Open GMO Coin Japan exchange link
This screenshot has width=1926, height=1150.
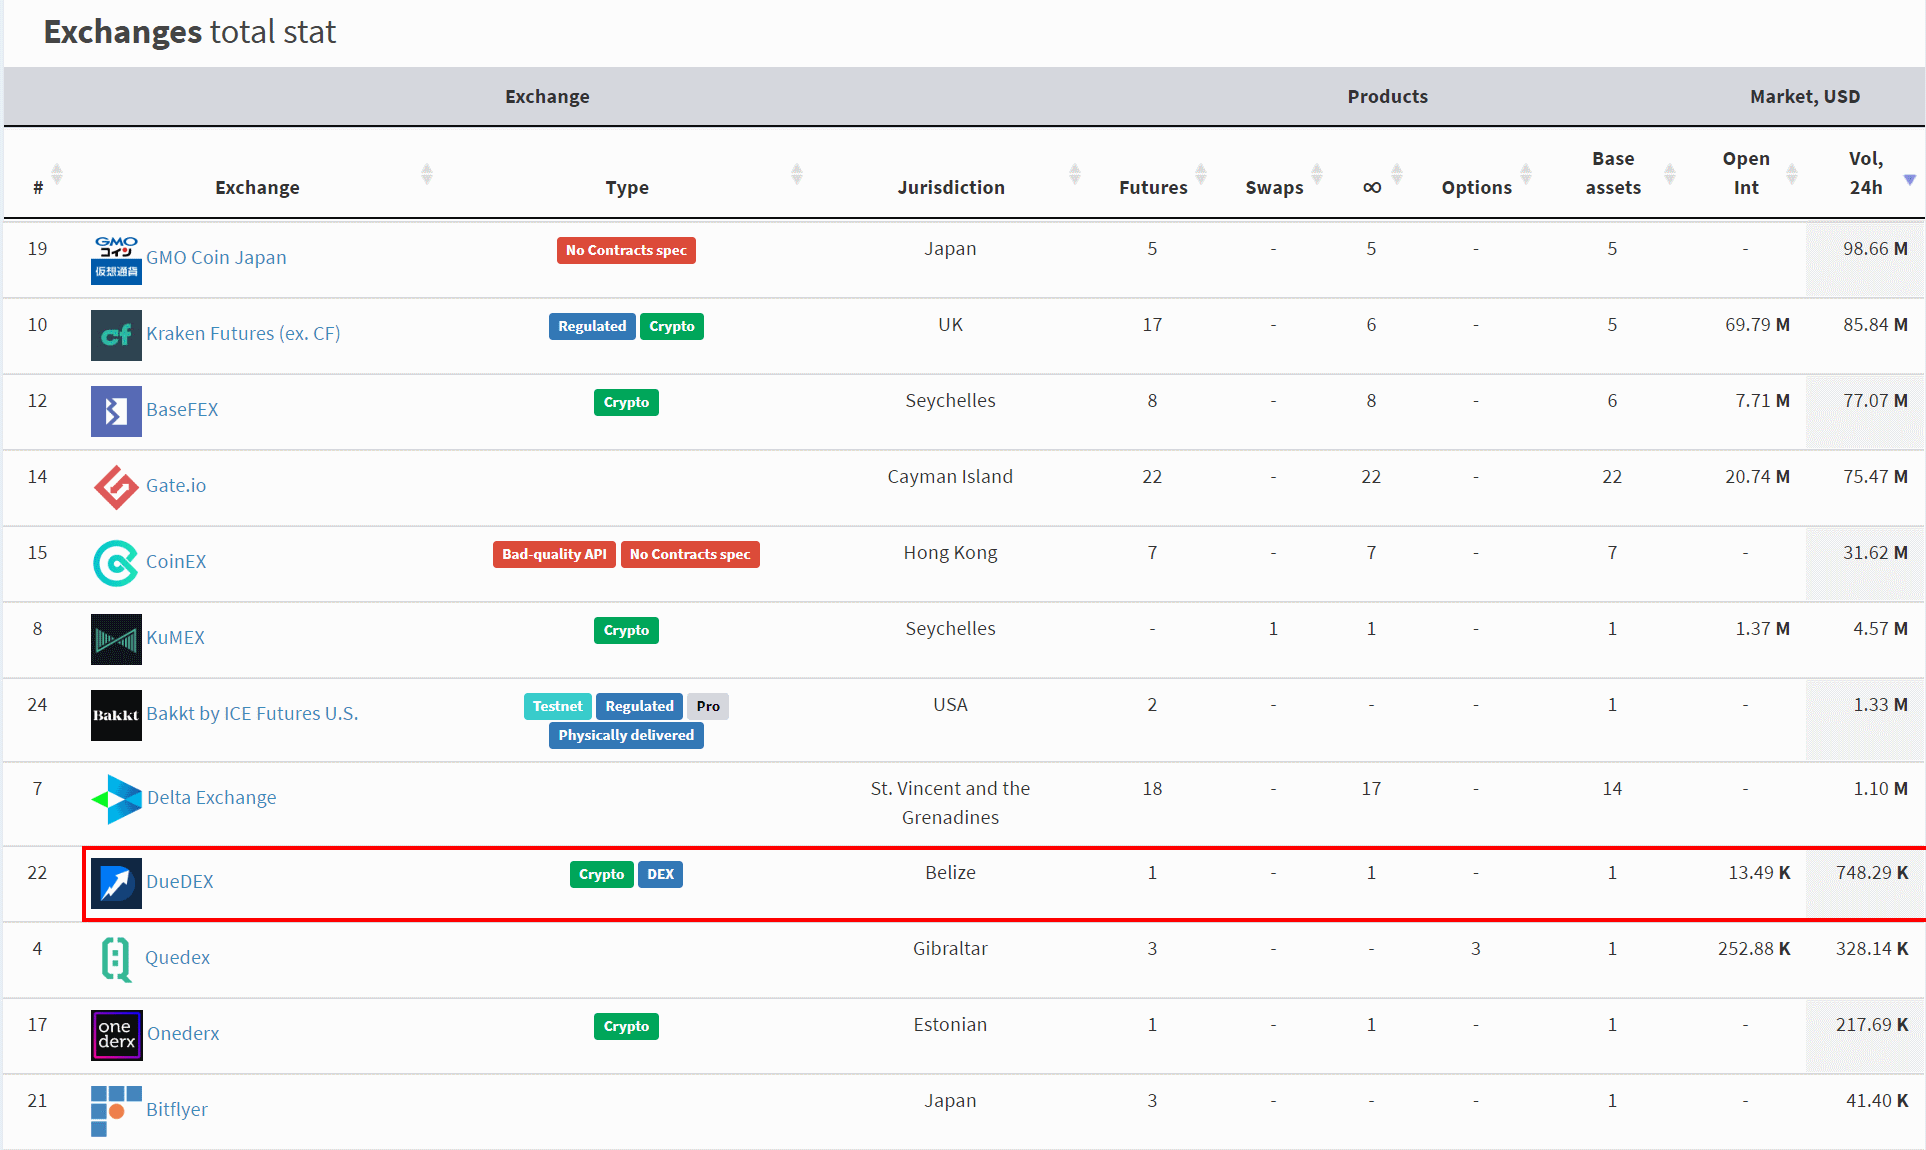216,257
